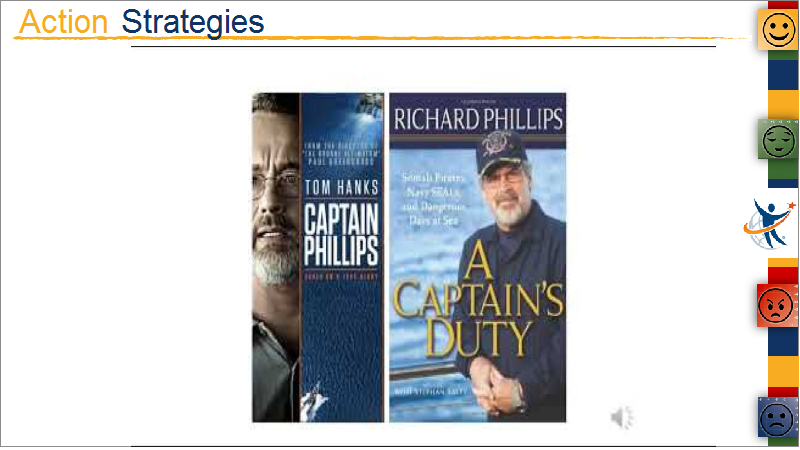Open the Captain Phillips movie poster
Viewport: 800px width, 450px height.
point(318,258)
